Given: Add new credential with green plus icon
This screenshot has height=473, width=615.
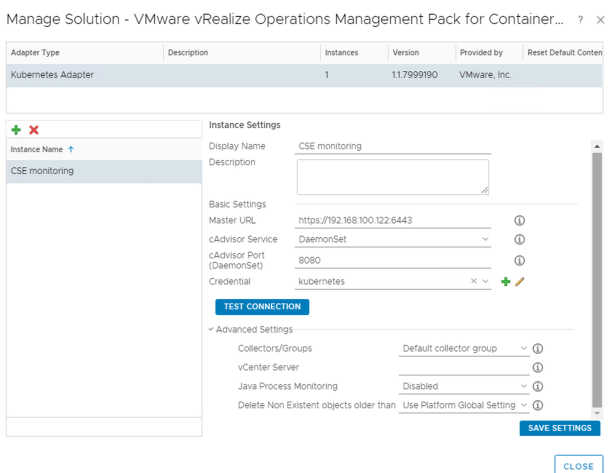Looking at the screenshot, I should pyautogui.click(x=506, y=282).
